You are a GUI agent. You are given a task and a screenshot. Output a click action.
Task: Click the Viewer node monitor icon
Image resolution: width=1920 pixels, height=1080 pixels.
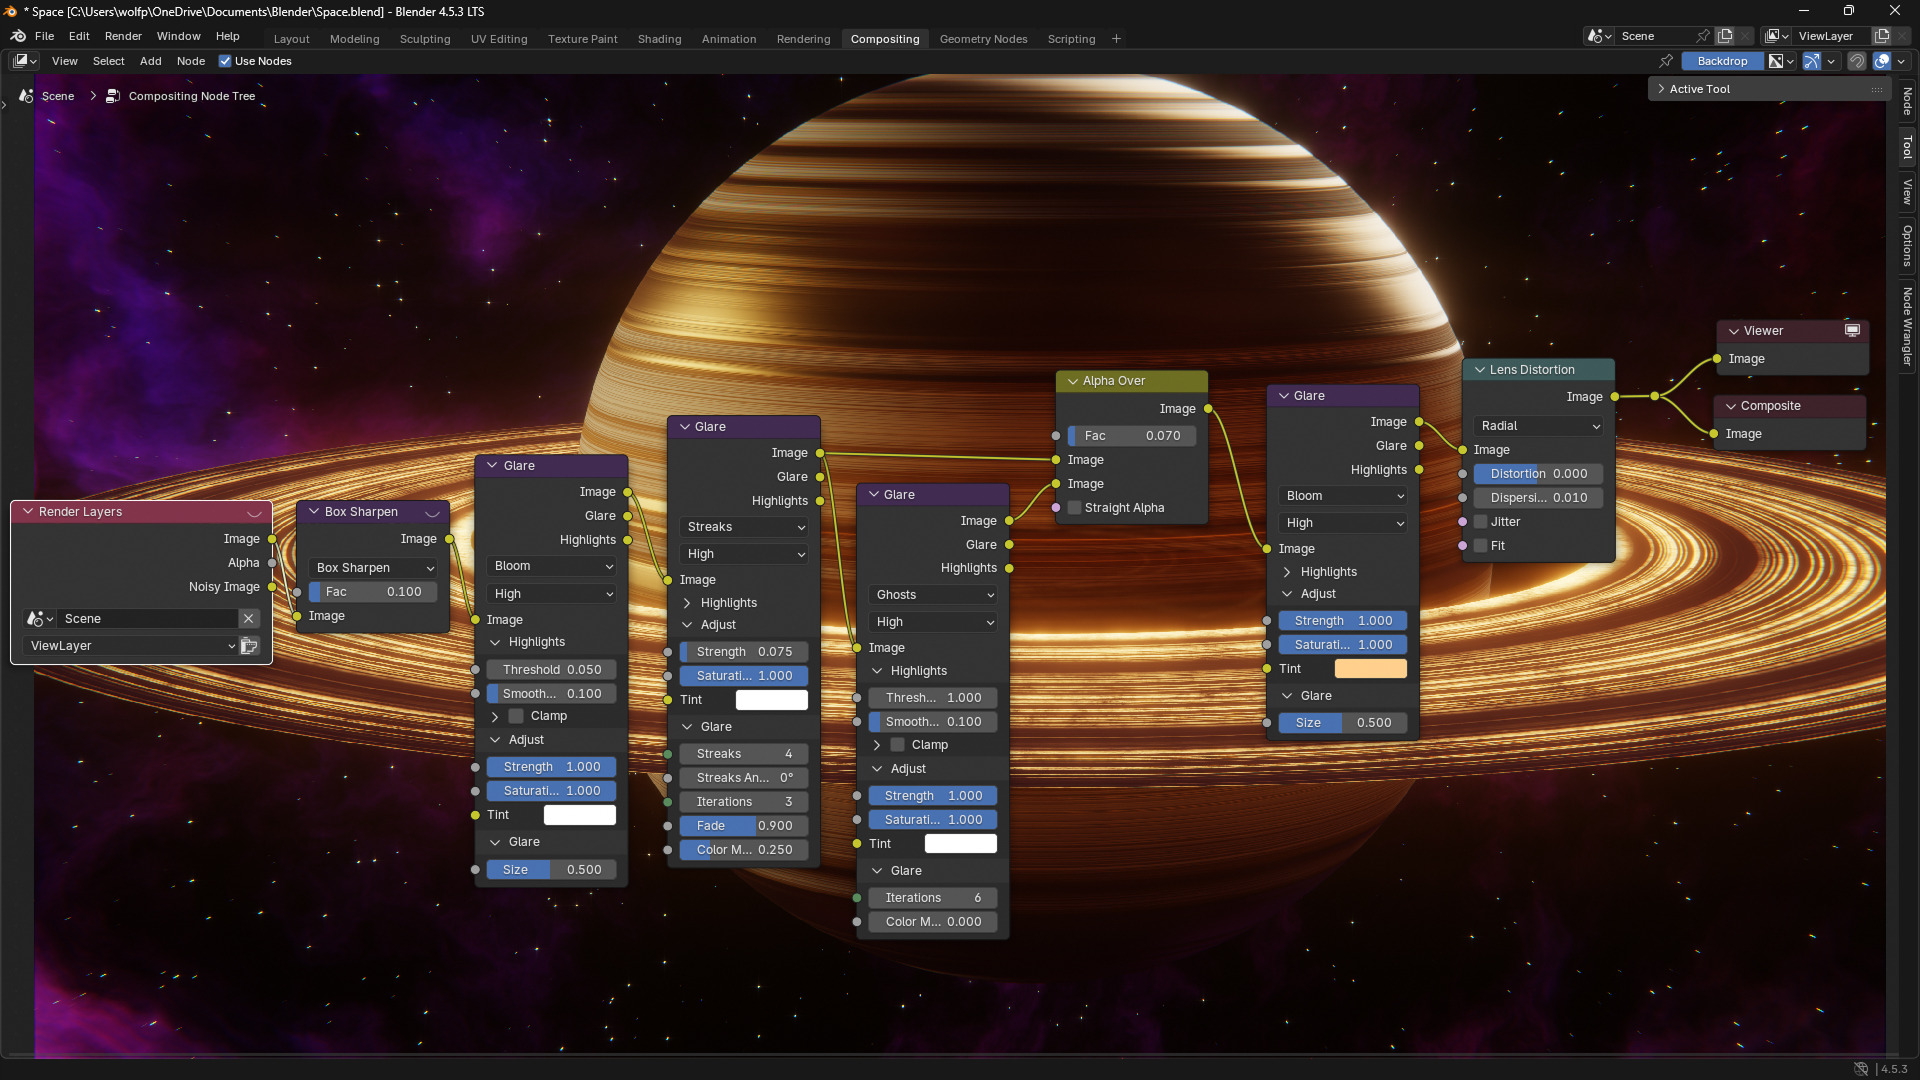coord(1852,331)
